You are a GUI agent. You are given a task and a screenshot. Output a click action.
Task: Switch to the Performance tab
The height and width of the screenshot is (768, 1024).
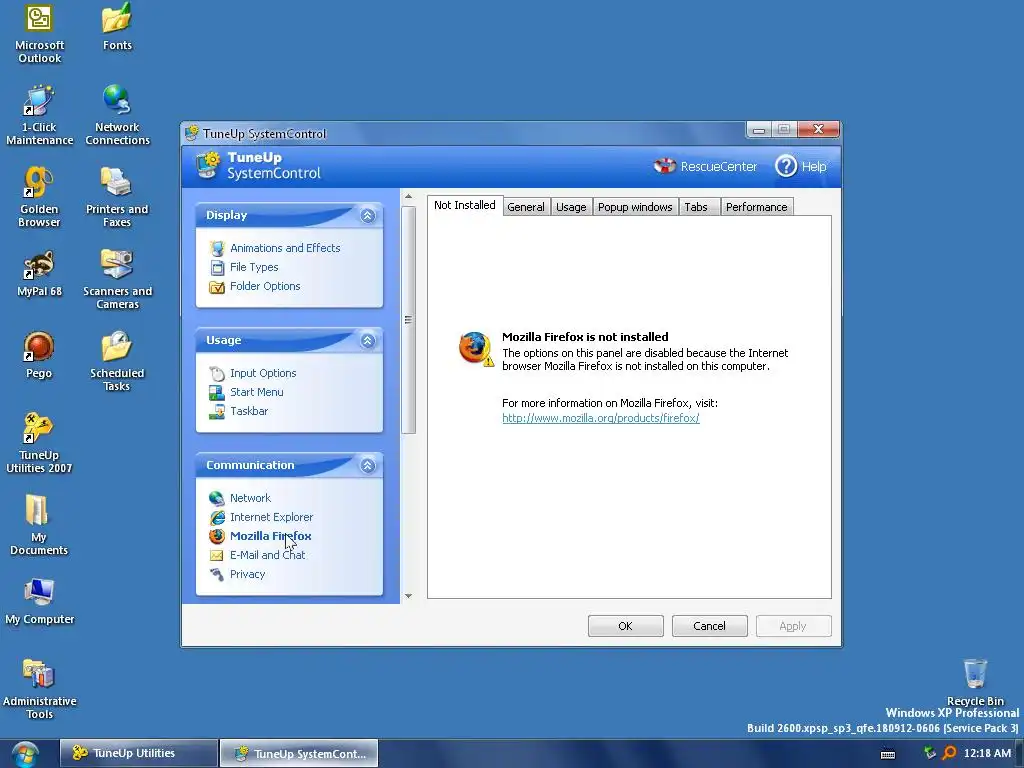(756, 207)
